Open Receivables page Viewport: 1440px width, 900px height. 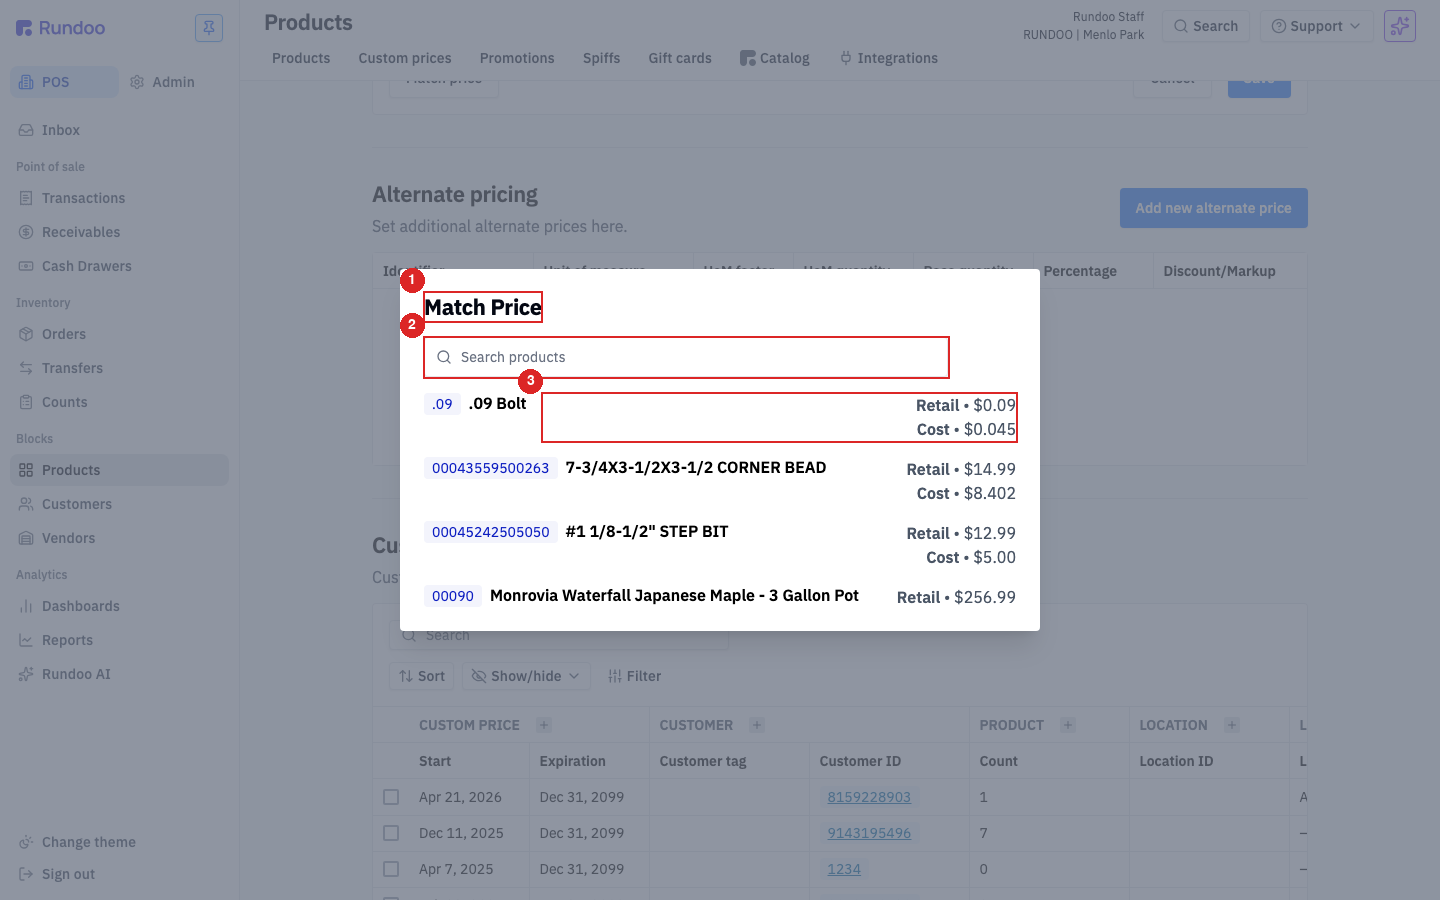point(119,232)
